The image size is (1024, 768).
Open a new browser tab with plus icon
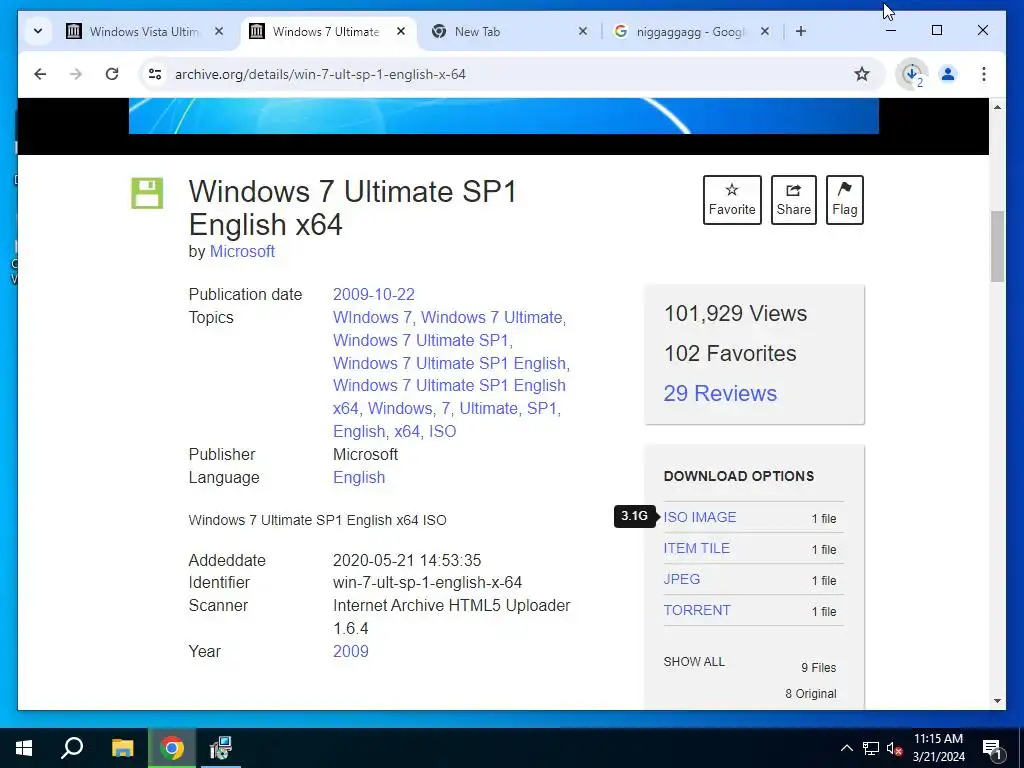point(801,31)
